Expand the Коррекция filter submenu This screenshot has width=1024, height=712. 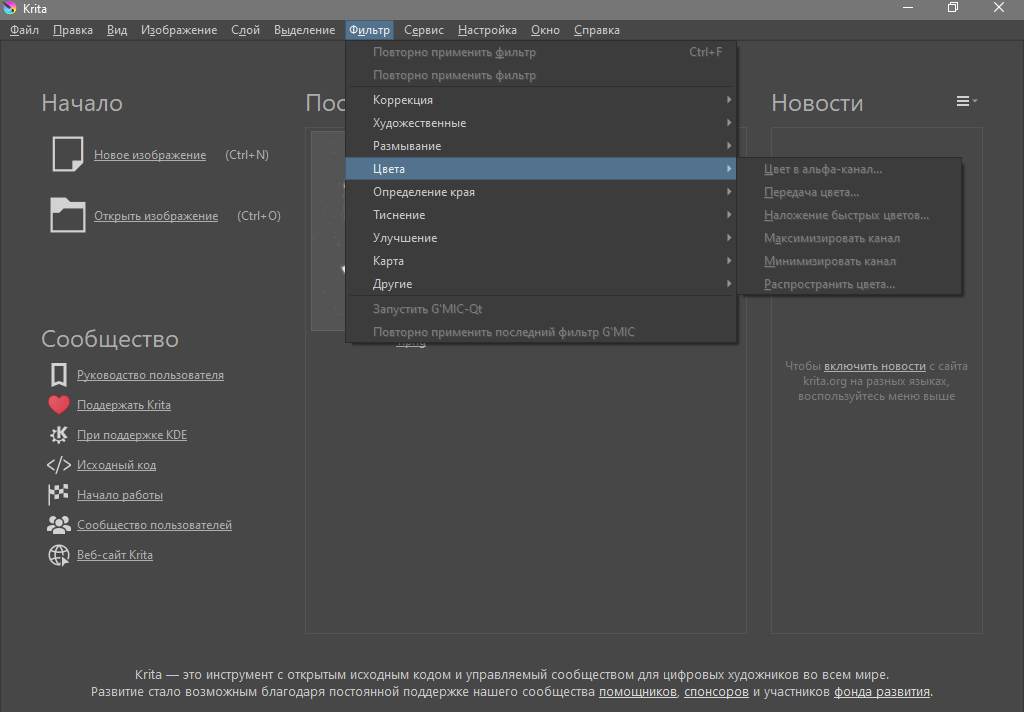(541, 100)
